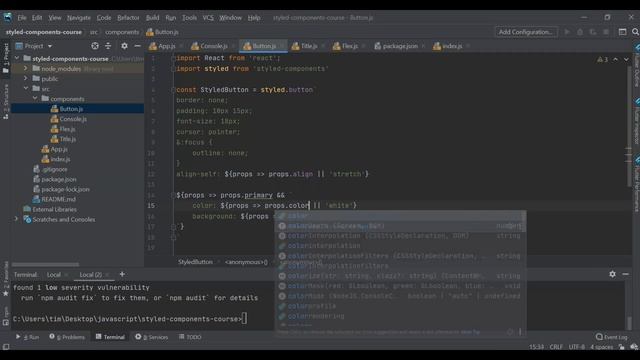Collapse the styled-components-course root folder
Image resolution: width=640 pixels, height=360 pixels.
pos(17,58)
